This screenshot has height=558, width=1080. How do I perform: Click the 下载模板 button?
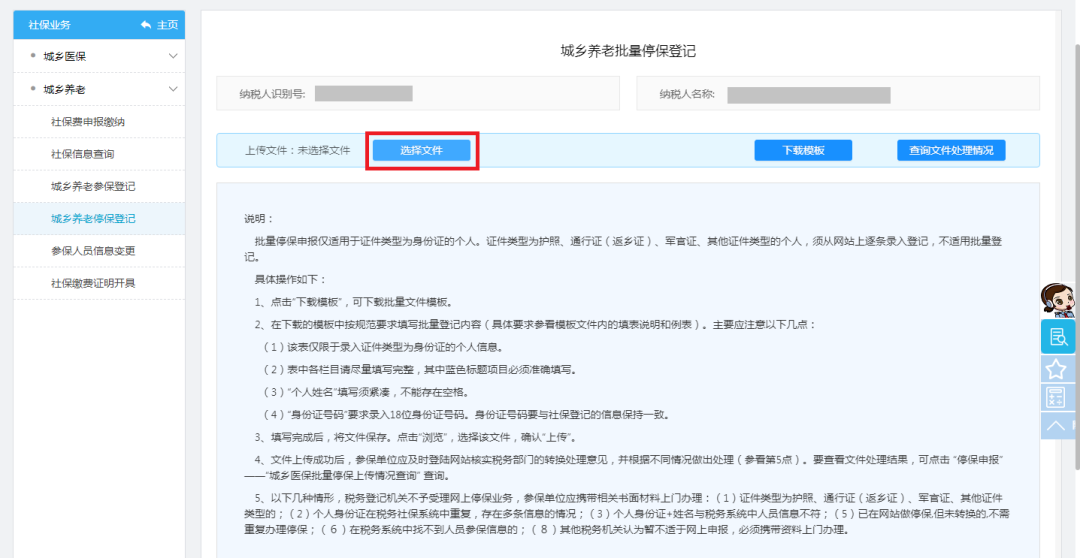point(803,150)
